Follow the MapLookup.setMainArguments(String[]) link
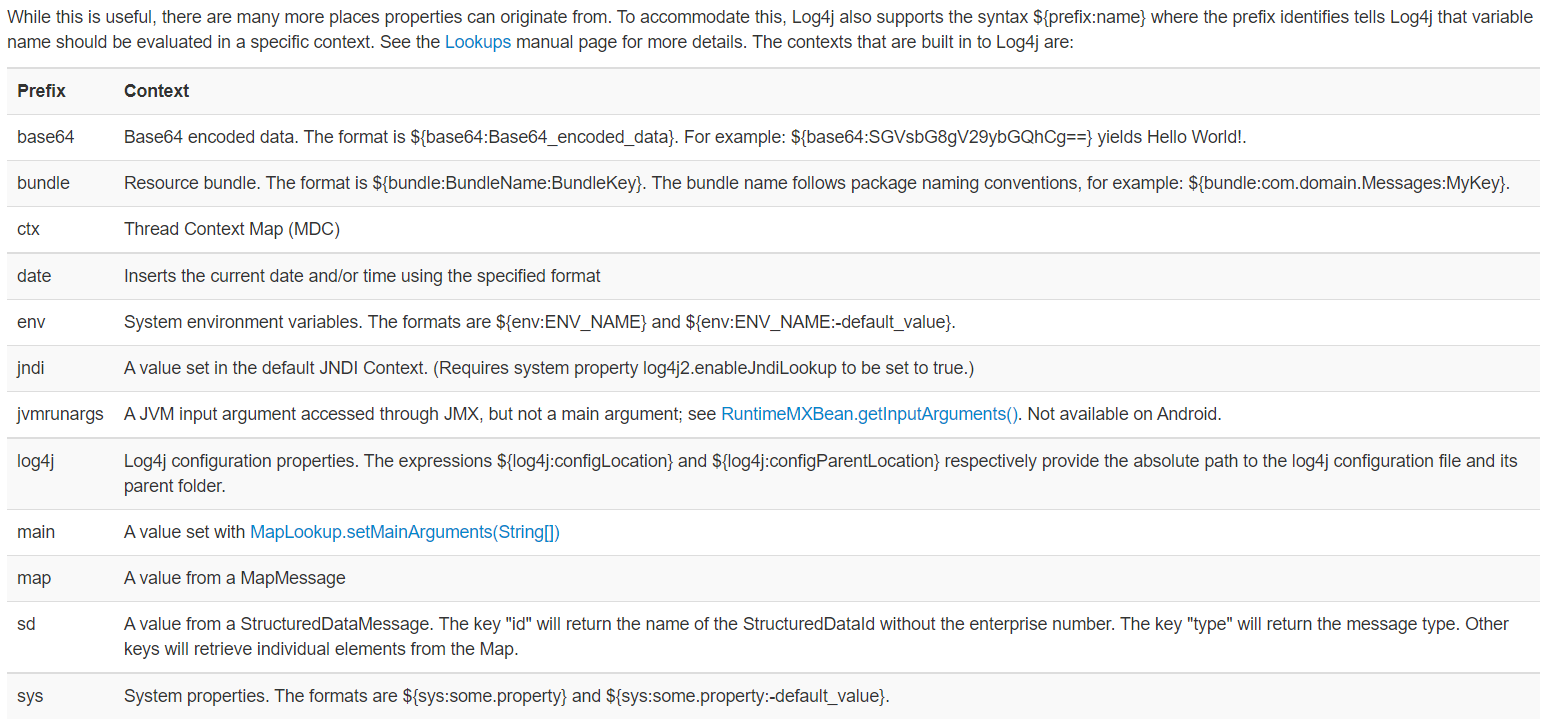 point(404,532)
